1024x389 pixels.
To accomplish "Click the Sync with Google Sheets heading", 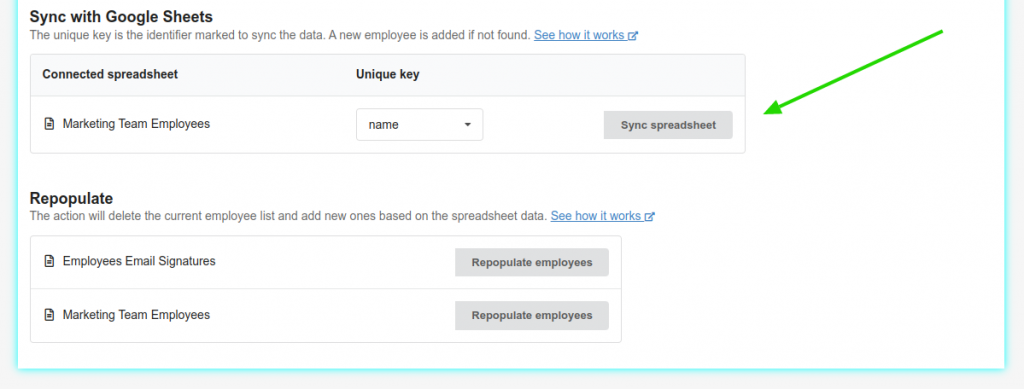I will [x=121, y=17].
